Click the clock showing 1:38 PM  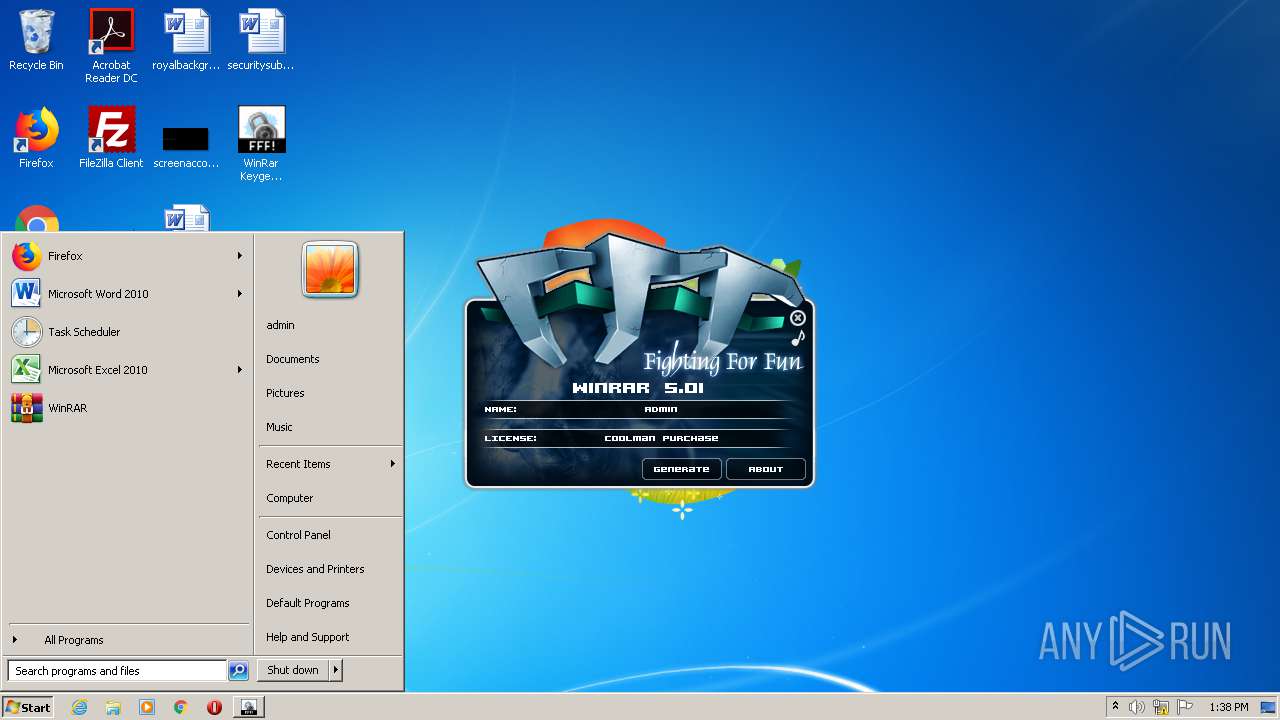(x=1229, y=707)
